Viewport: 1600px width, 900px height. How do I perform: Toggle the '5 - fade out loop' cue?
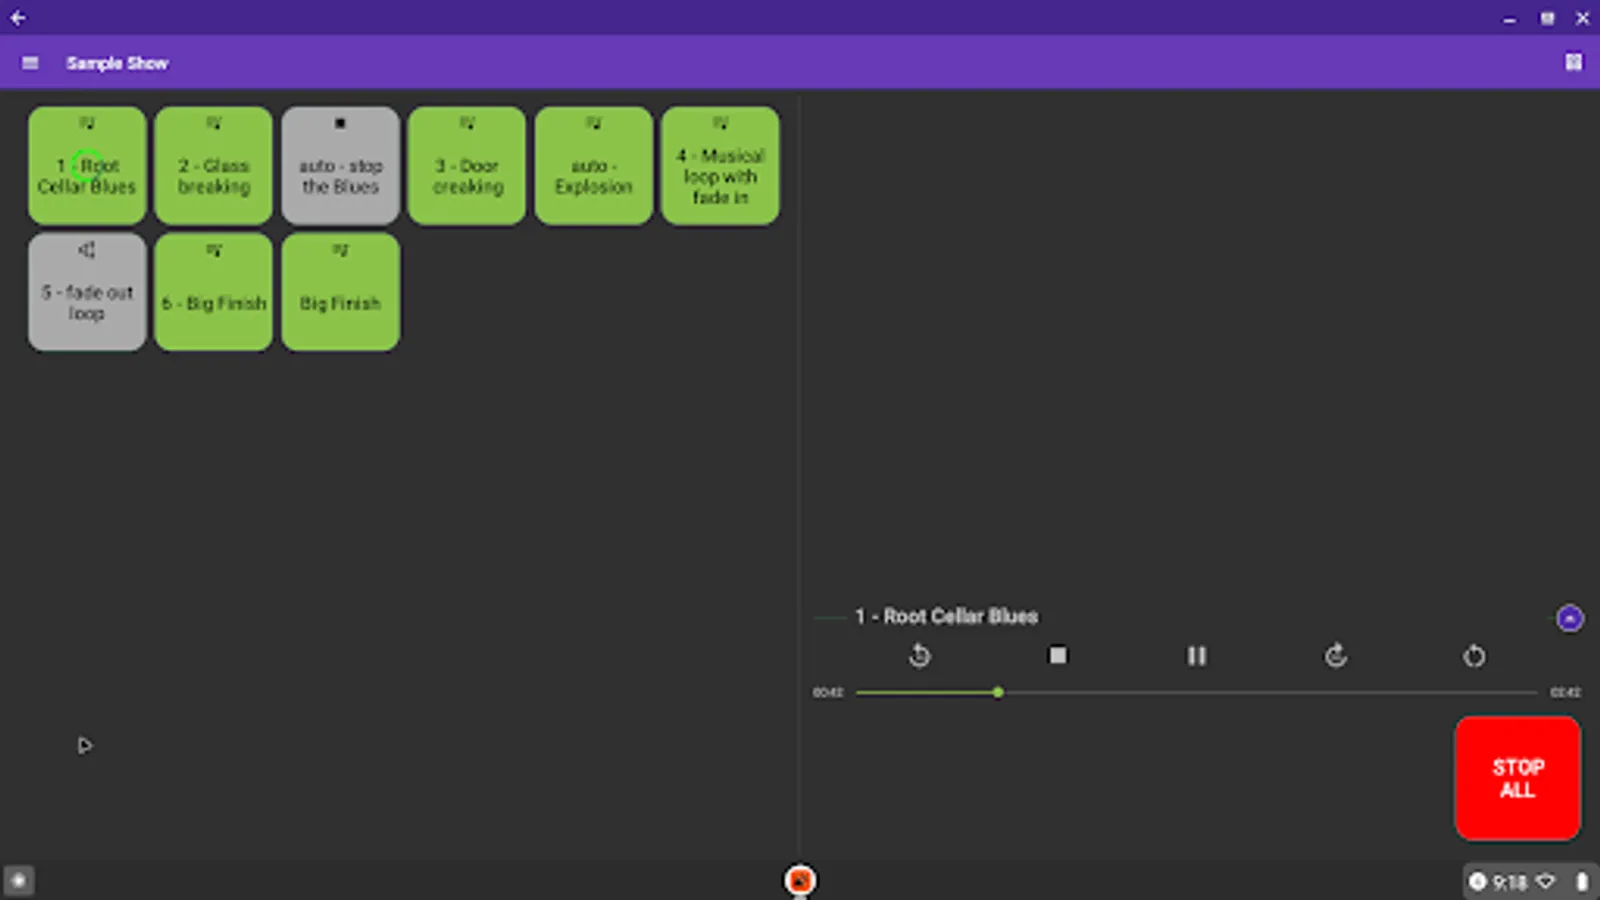point(86,291)
